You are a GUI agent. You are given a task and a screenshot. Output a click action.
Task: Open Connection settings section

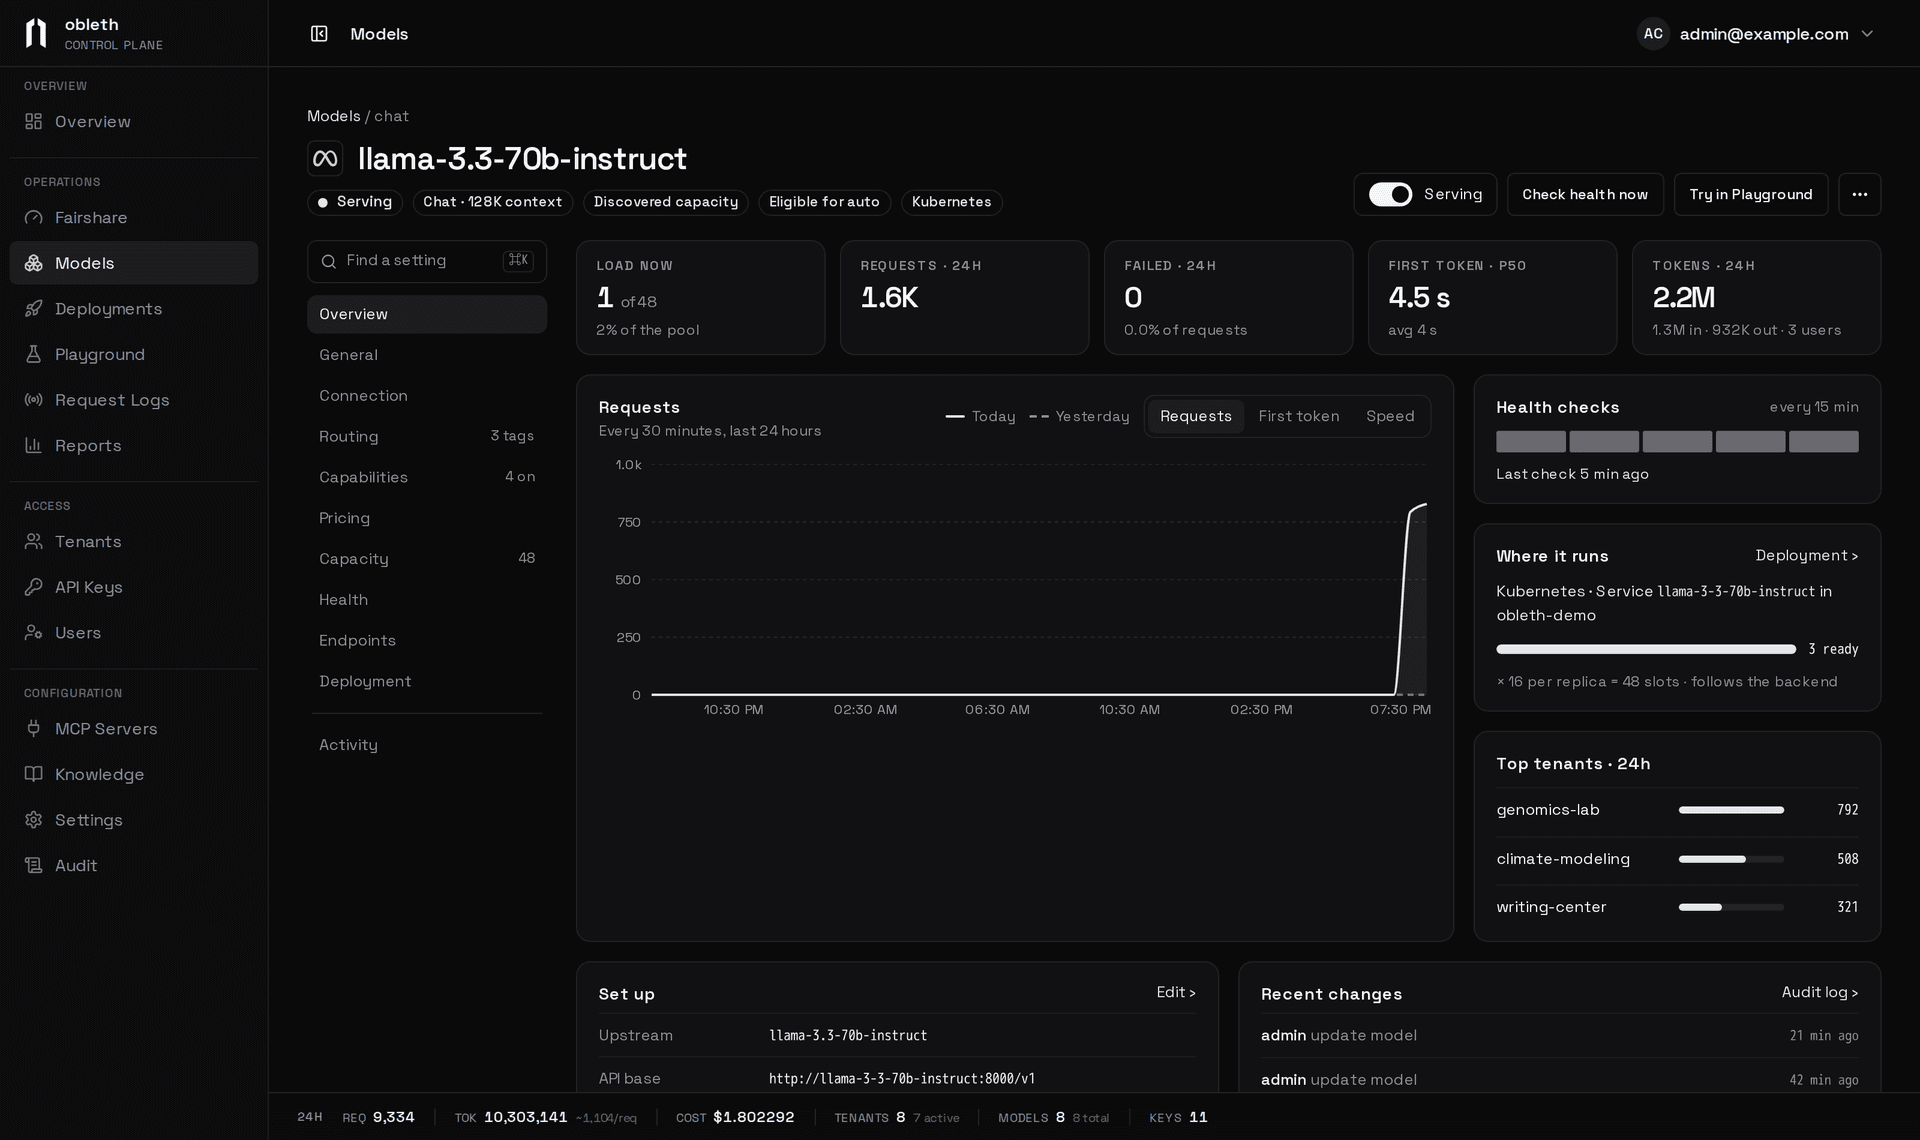(427, 396)
